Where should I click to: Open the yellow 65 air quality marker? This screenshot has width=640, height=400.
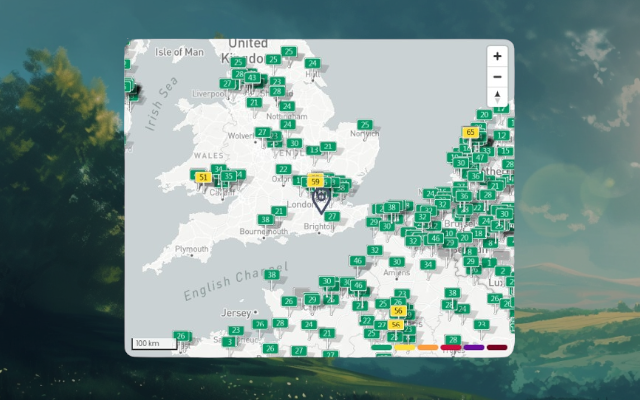(x=470, y=132)
